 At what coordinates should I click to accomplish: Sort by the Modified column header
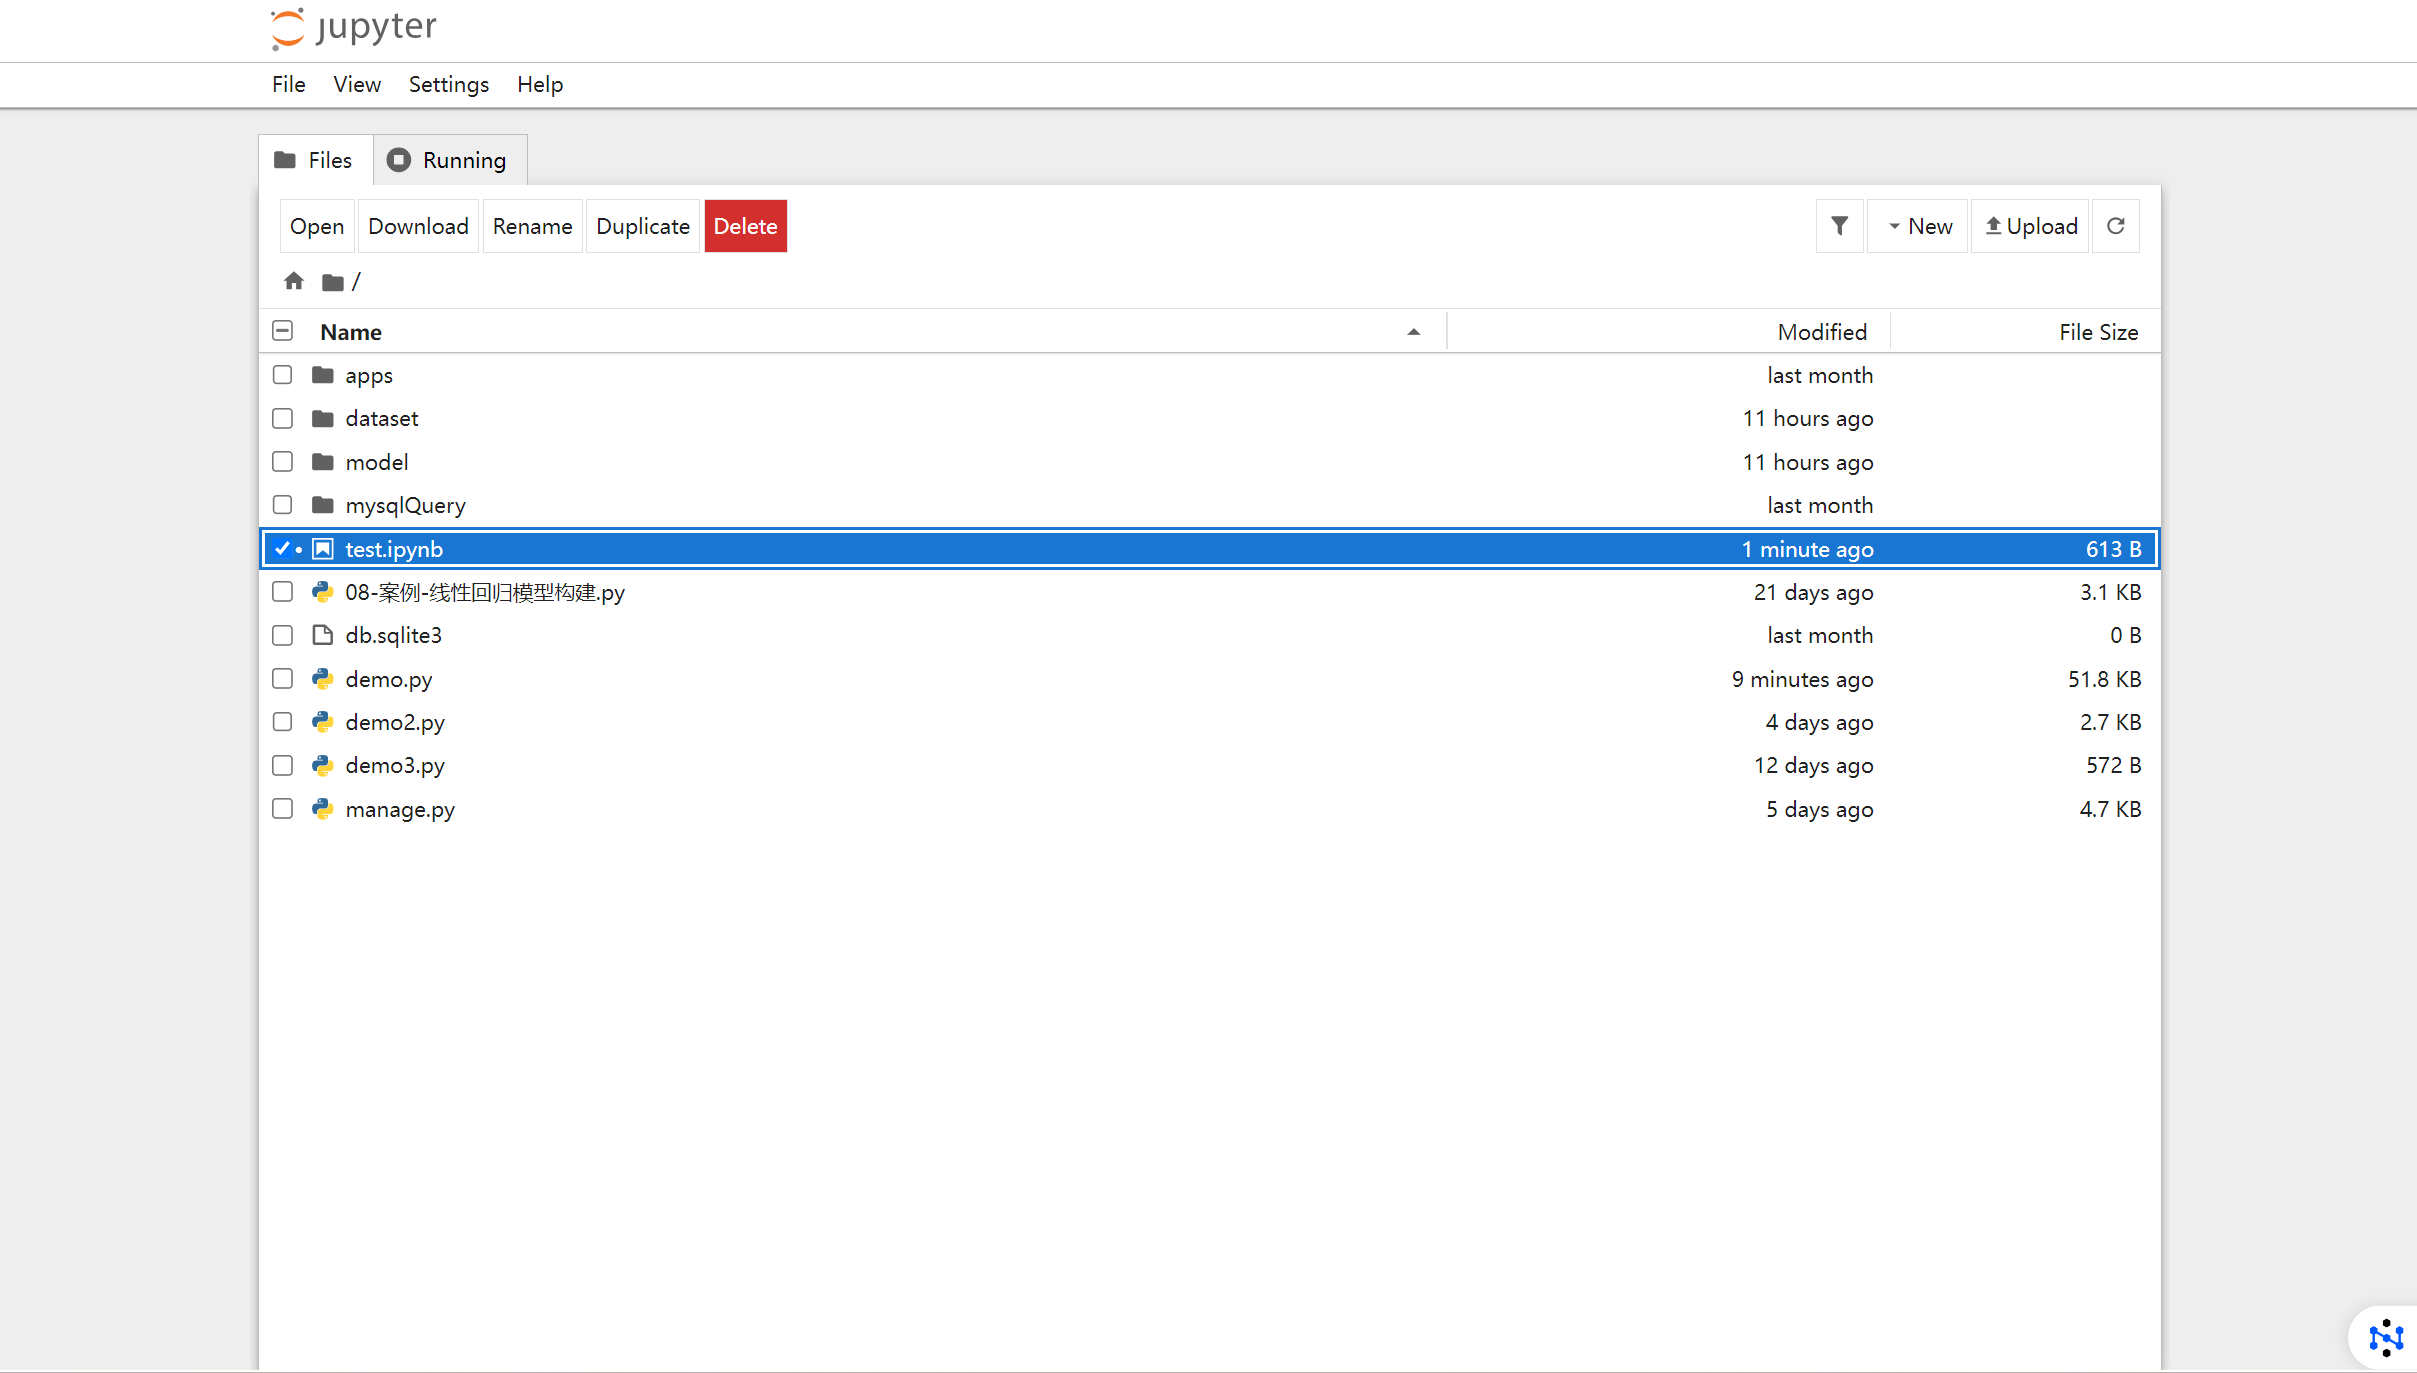tap(1821, 332)
